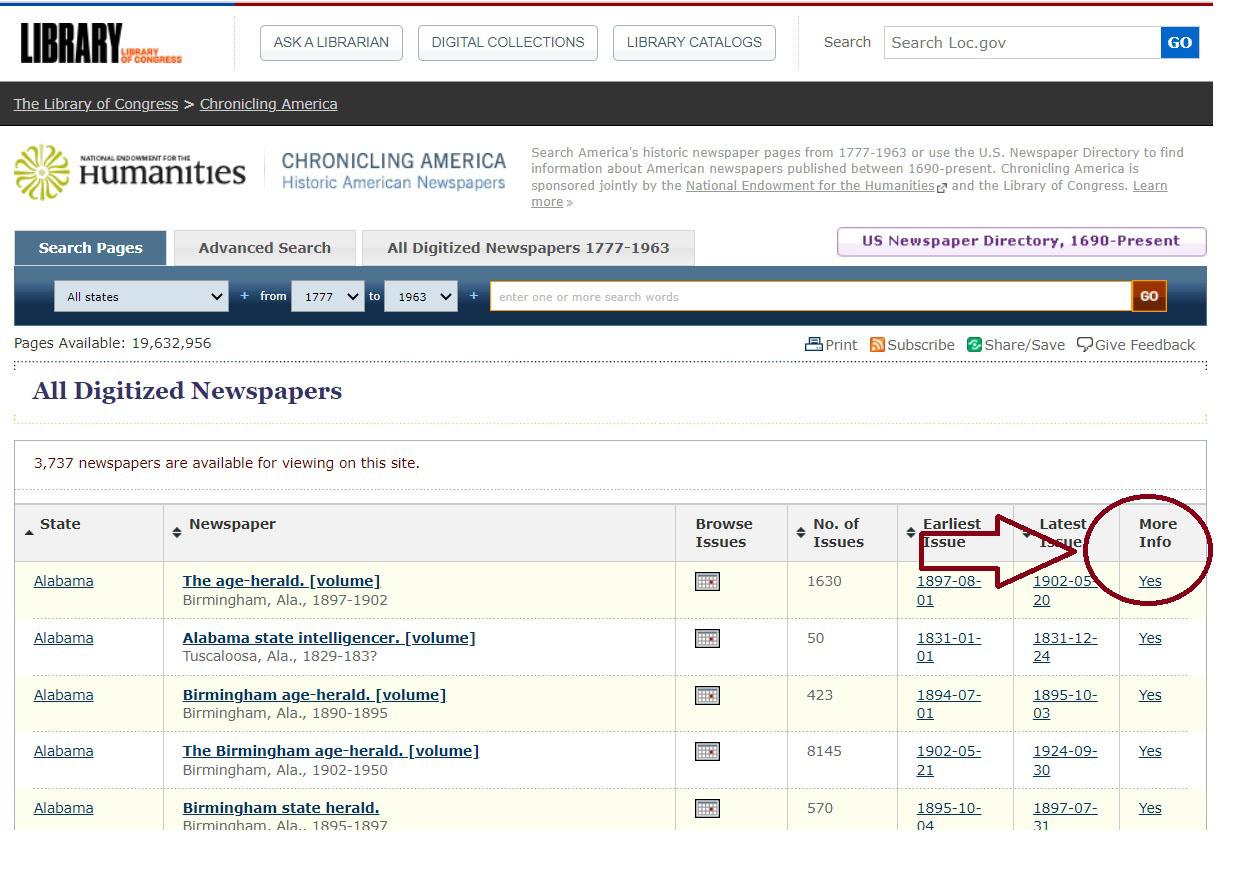1235x878 pixels.
Task: Click More Info Yes for Birmingham age-herald 1890-1895
Action: point(1150,695)
